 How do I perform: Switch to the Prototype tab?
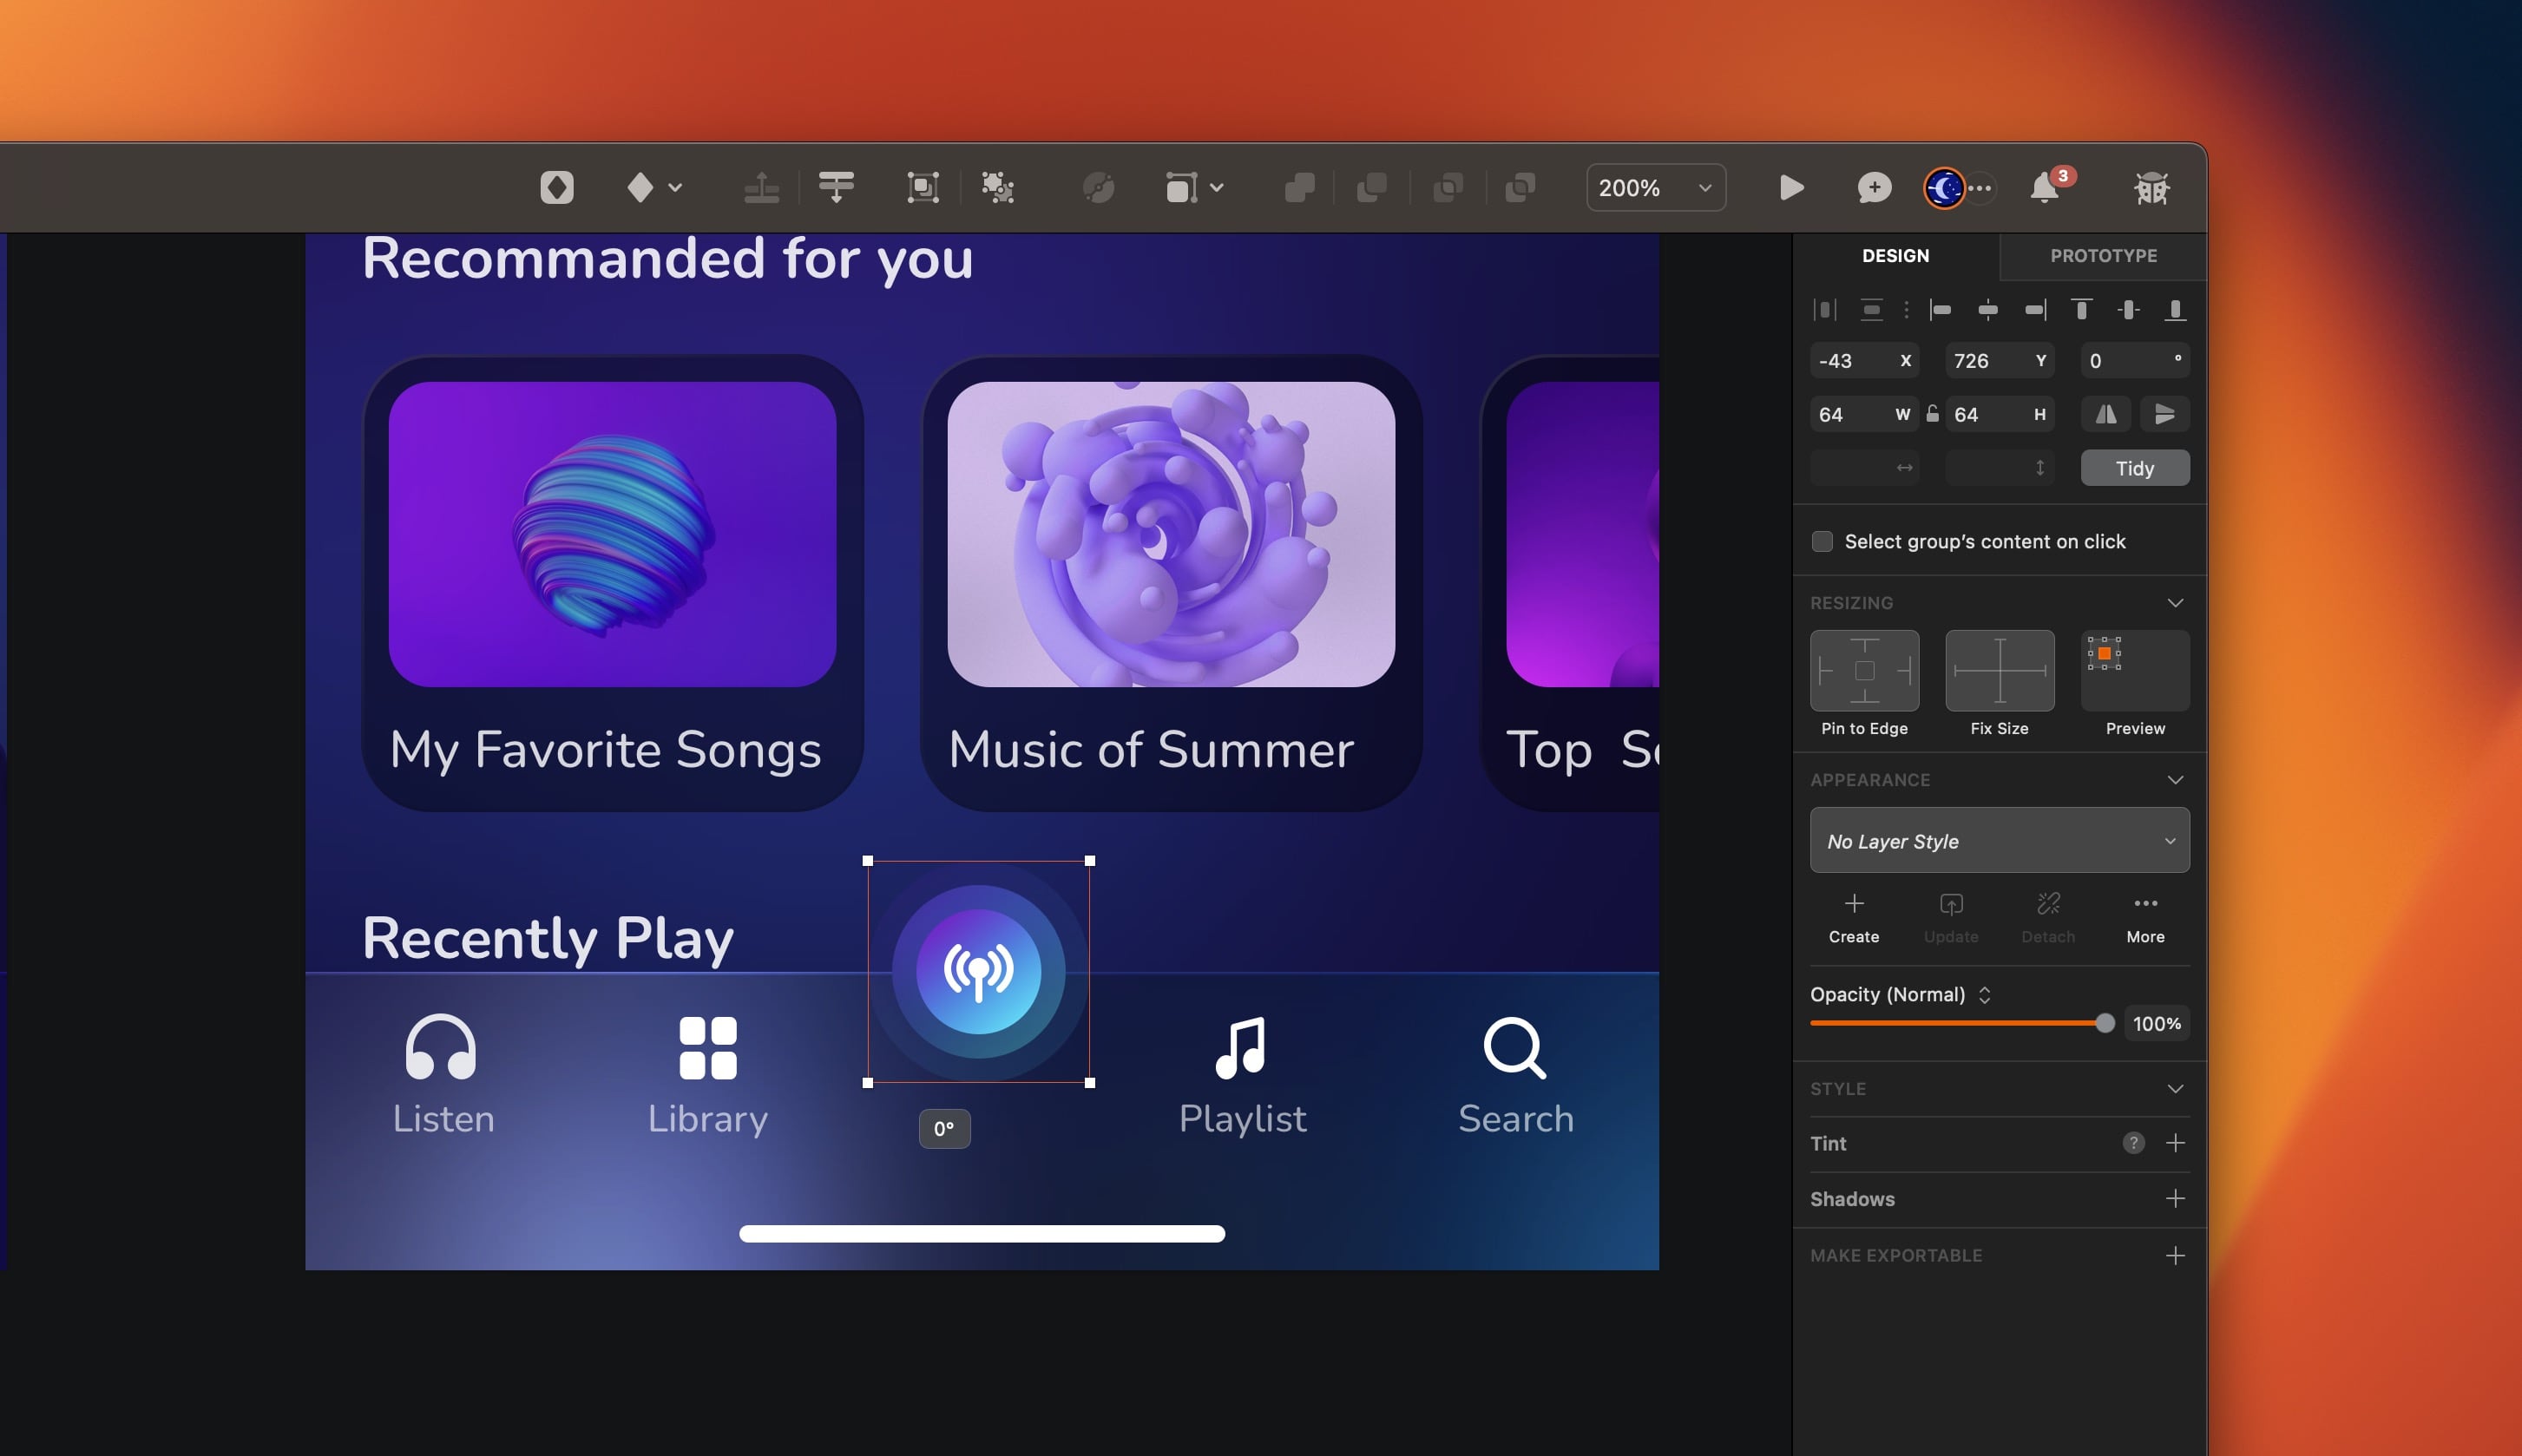coord(2103,255)
